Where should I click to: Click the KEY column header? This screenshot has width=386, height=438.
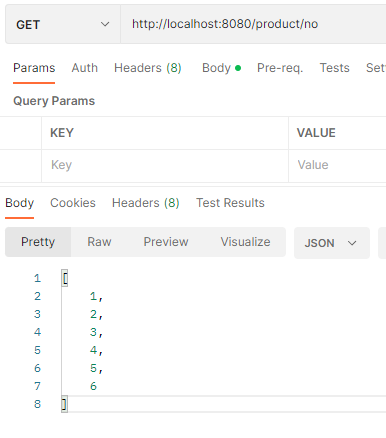pos(62,133)
